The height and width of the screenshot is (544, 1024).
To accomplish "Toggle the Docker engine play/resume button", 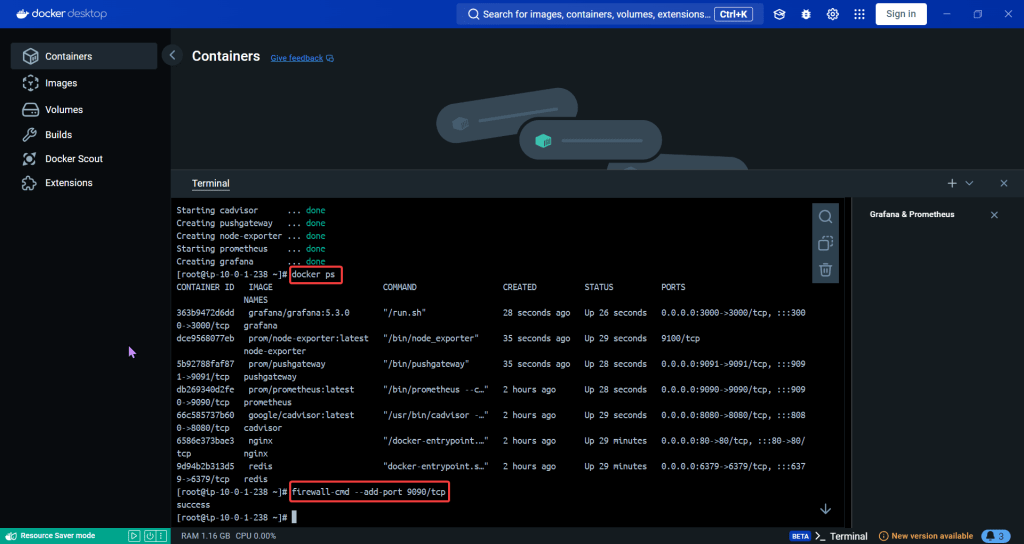I will (134, 536).
